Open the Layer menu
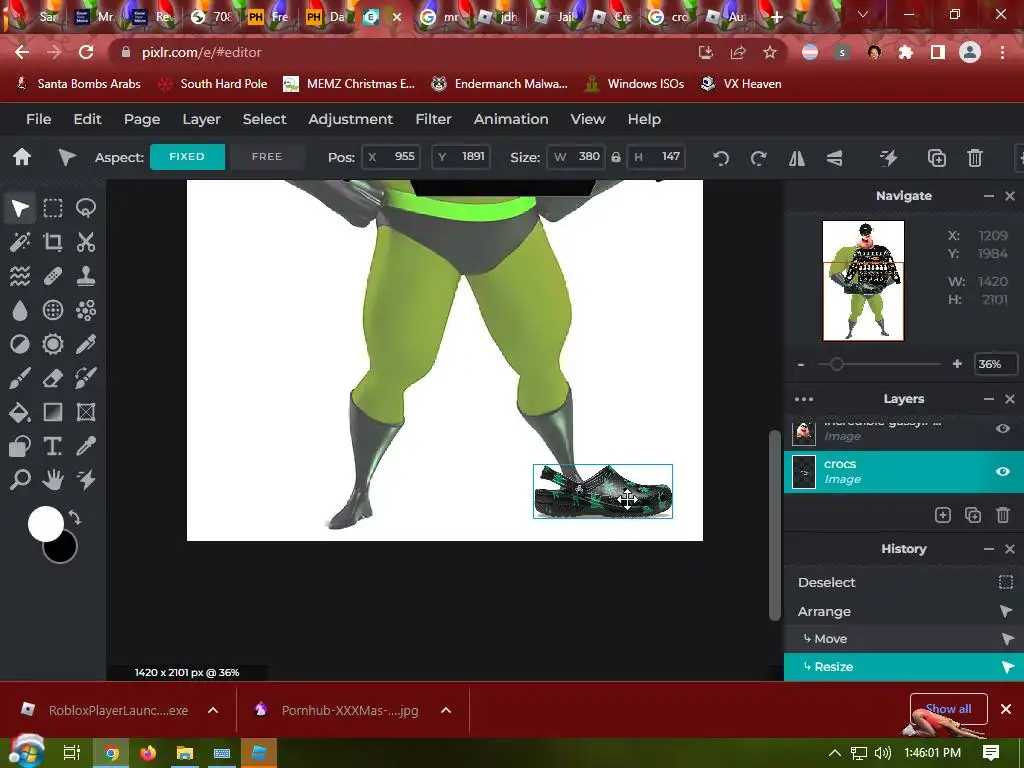This screenshot has width=1024, height=768. (201, 119)
